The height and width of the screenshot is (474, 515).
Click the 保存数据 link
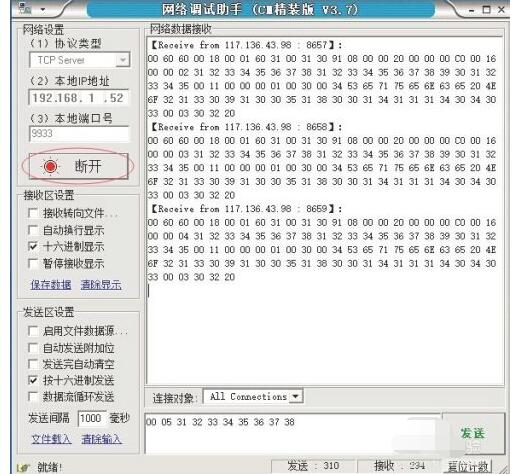click(51, 285)
